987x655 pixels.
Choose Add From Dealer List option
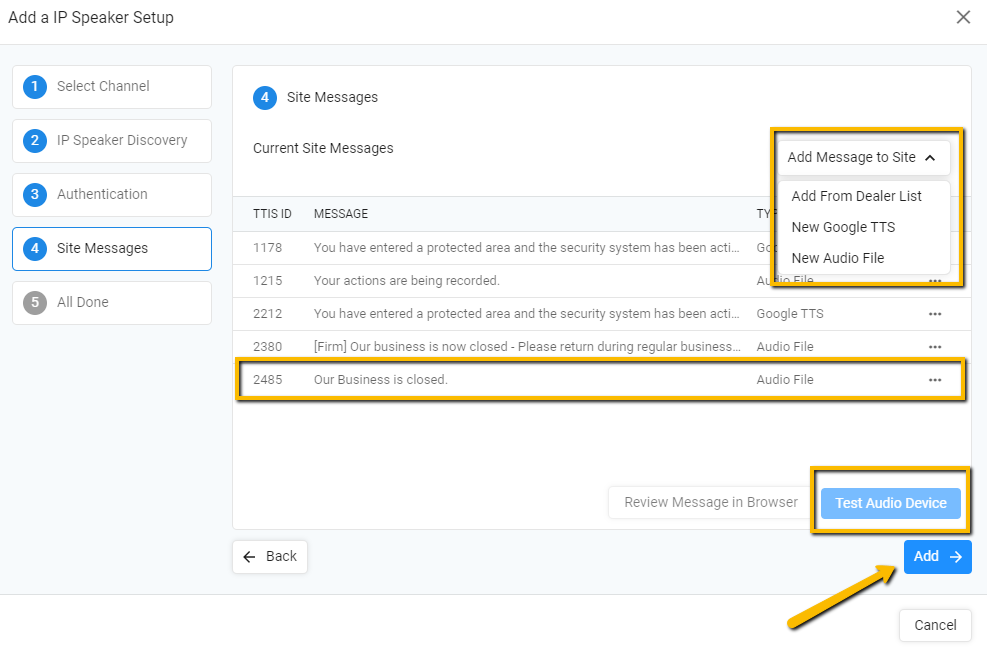click(x=856, y=196)
